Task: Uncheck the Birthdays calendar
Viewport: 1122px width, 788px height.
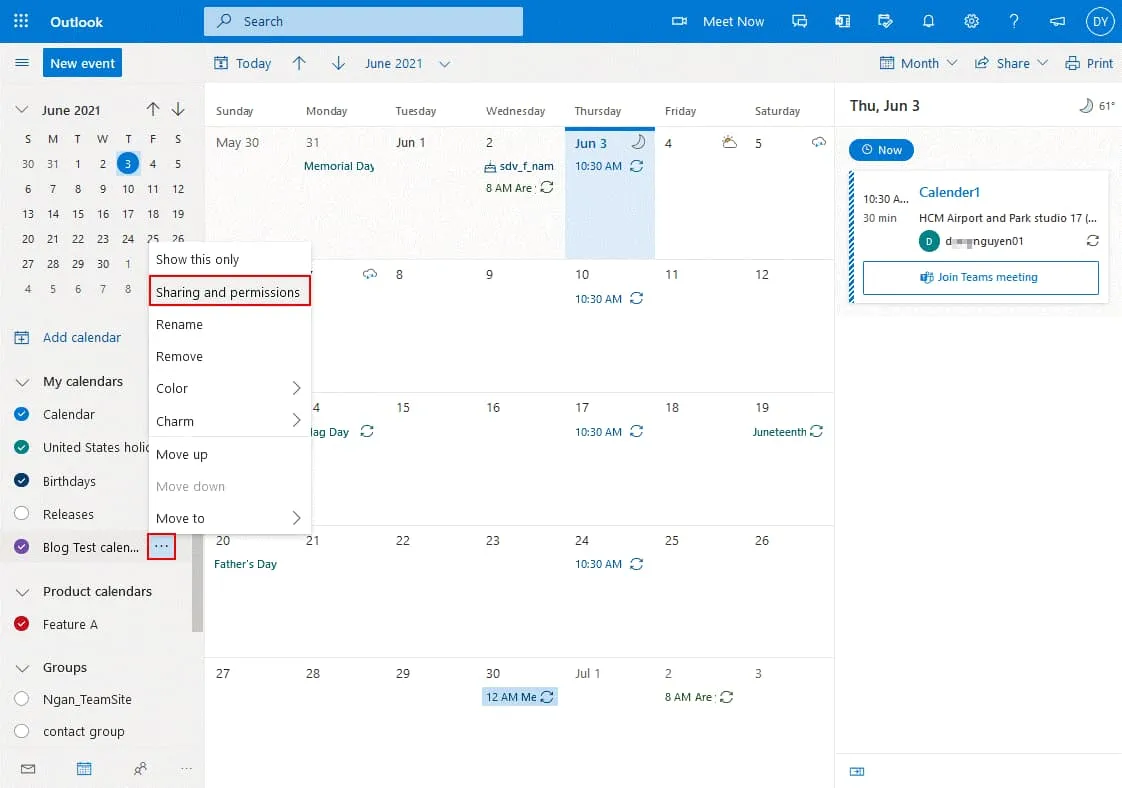Action: pos(22,481)
